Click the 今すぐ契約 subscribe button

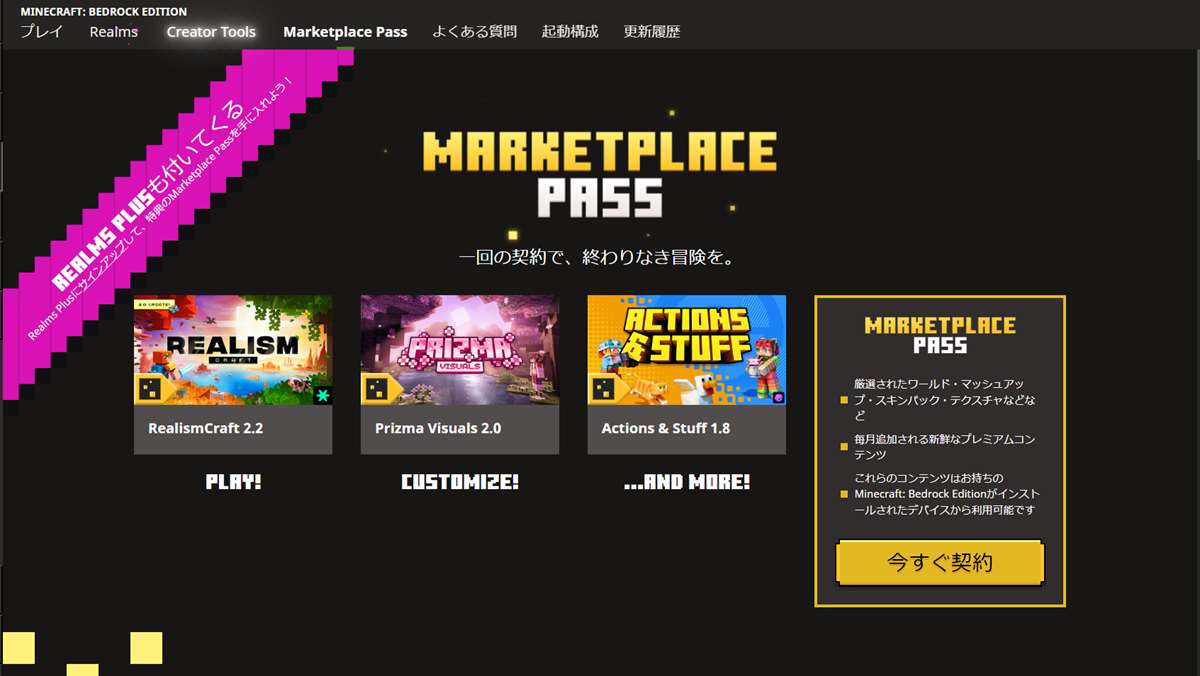pyautogui.click(x=940, y=562)
